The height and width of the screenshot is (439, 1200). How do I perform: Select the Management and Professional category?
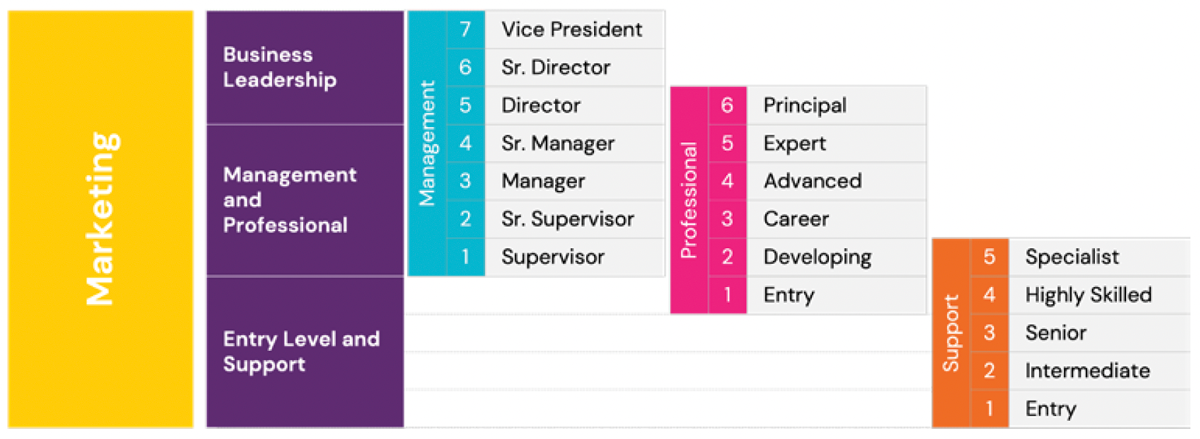click(x=305, y=200)
